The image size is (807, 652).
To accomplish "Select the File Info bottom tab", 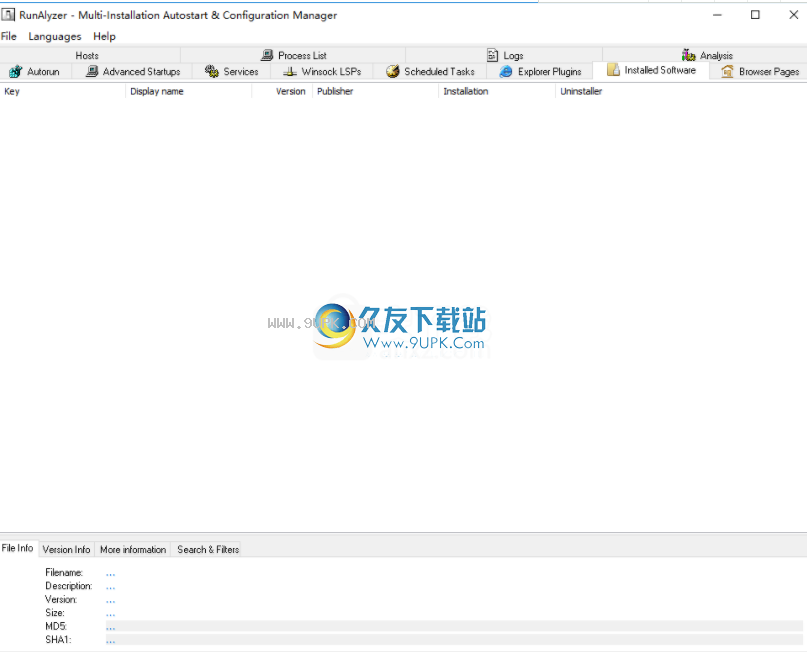I will click(18, 548).
